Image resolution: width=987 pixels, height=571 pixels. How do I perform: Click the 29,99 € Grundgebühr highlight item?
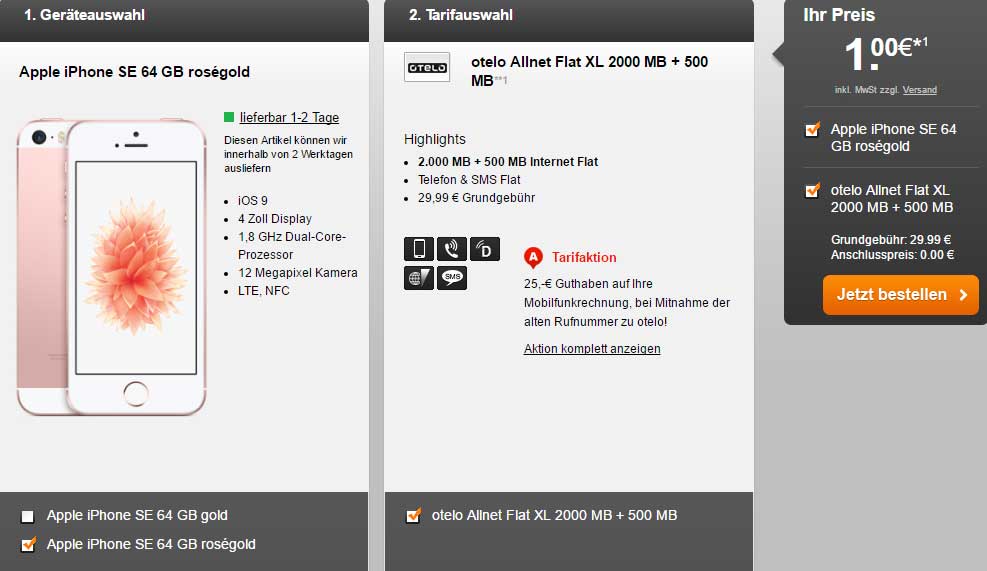(x=477, y=198)
